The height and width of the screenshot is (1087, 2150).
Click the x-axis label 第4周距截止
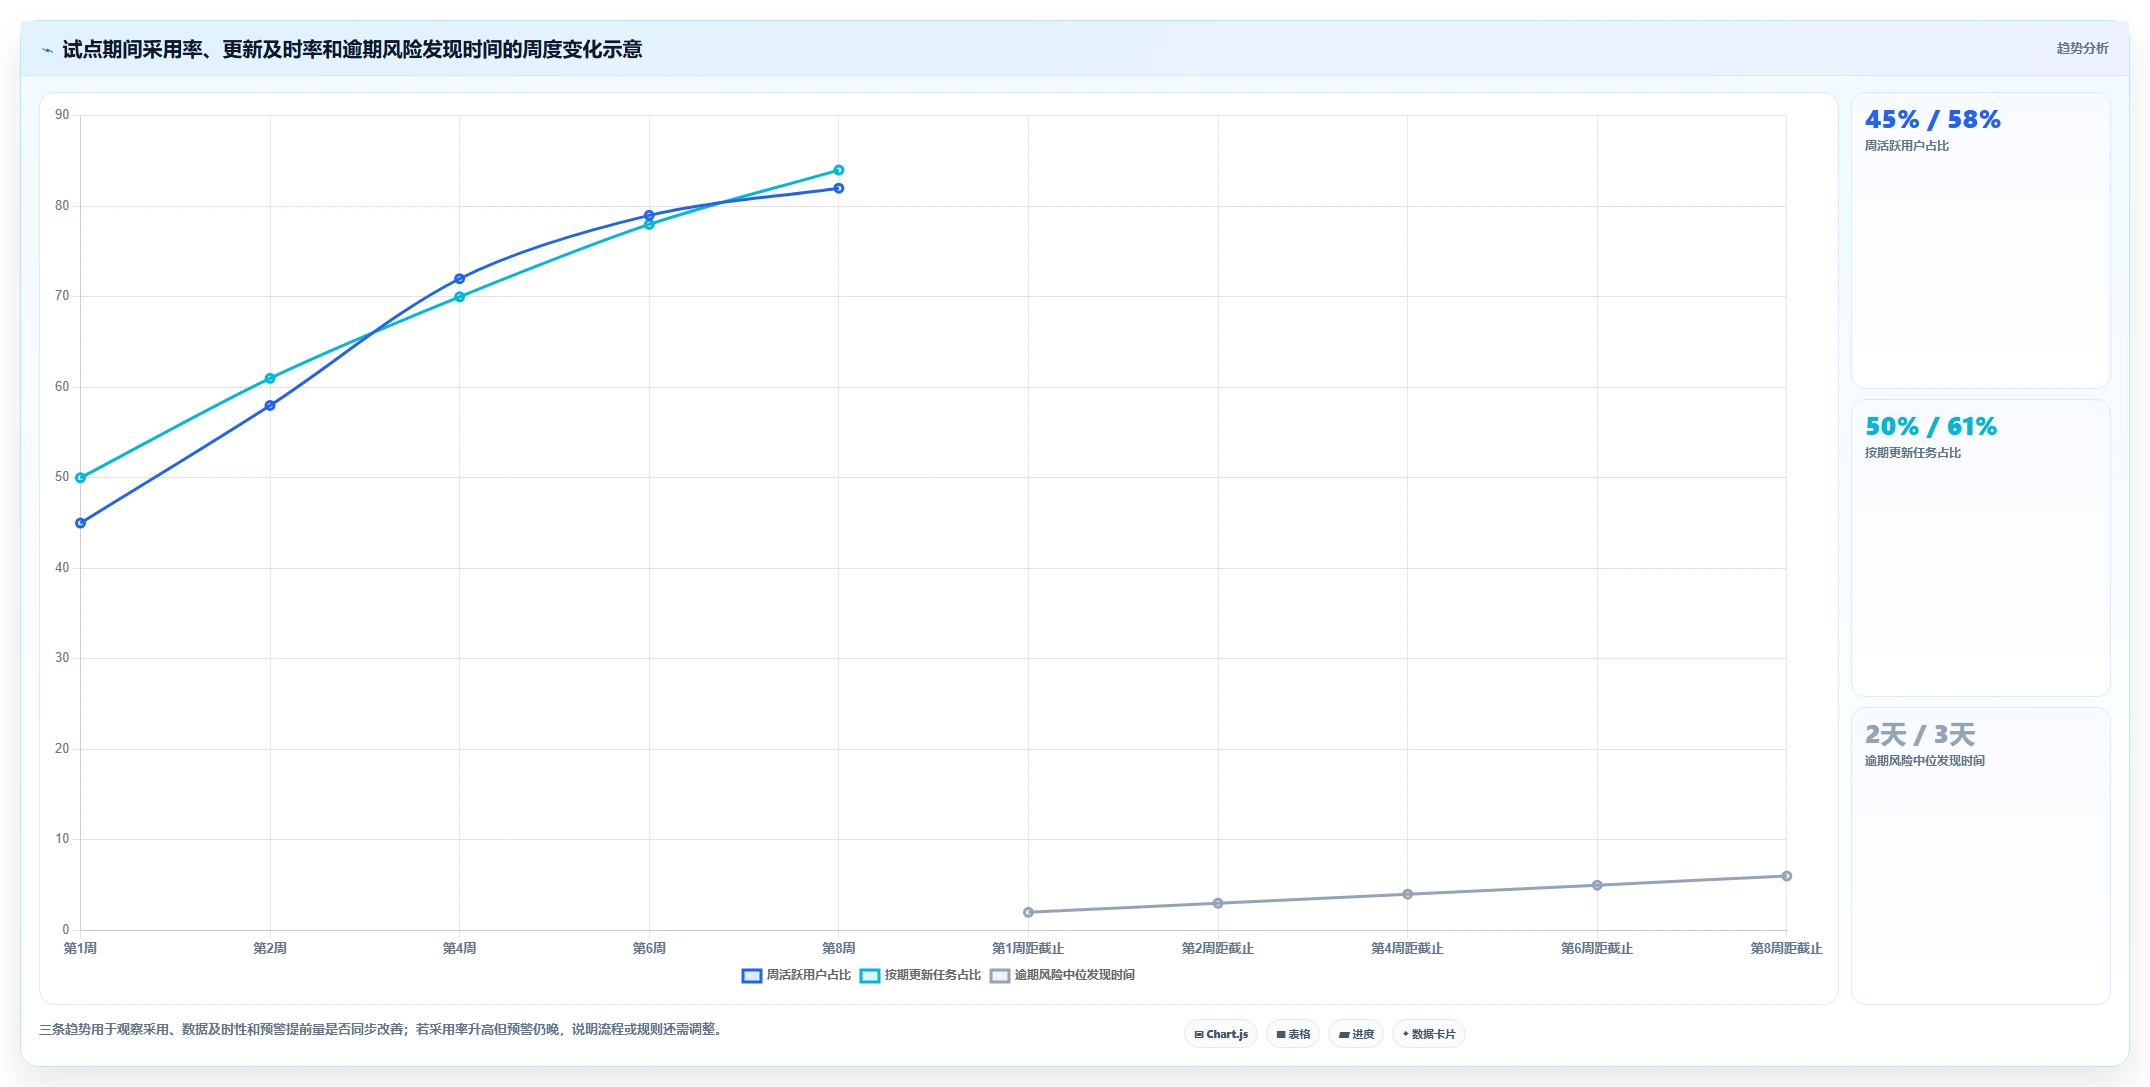pyautogui.click(x=1407, y=948)
